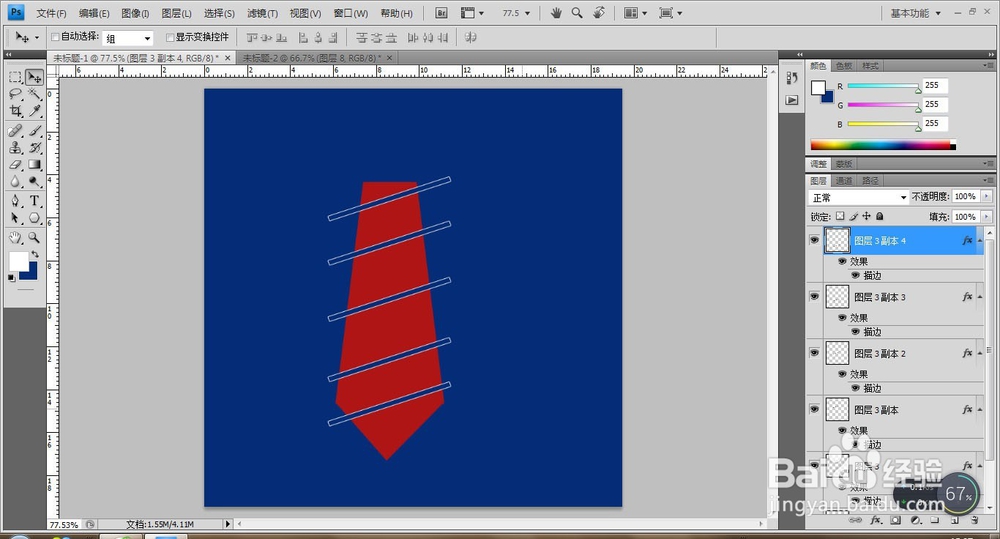The width and height of the screenshot is (1000, 539).
Task: Select the Horizontal Type tool
Action: [x=34, y=201]
